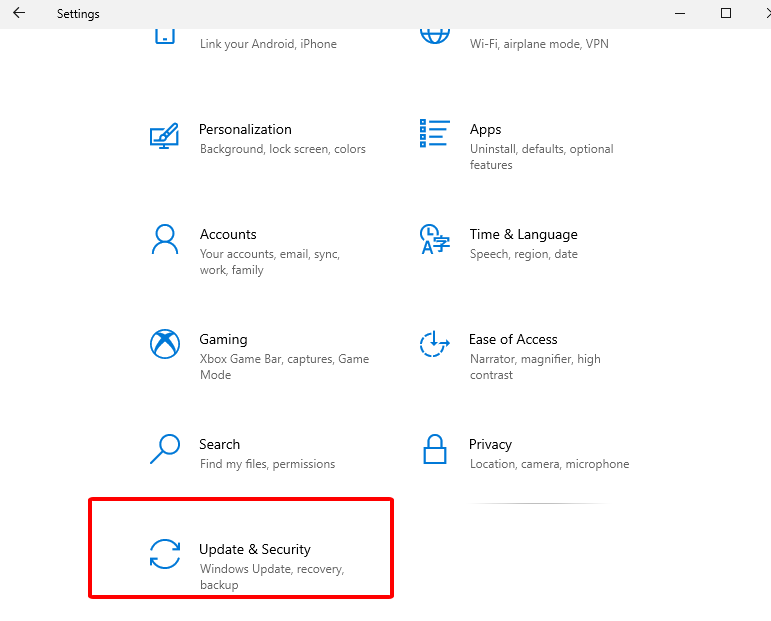Click the Accounts person icon
This screenshot has height=621, width=771.
(x=164, y=239)
